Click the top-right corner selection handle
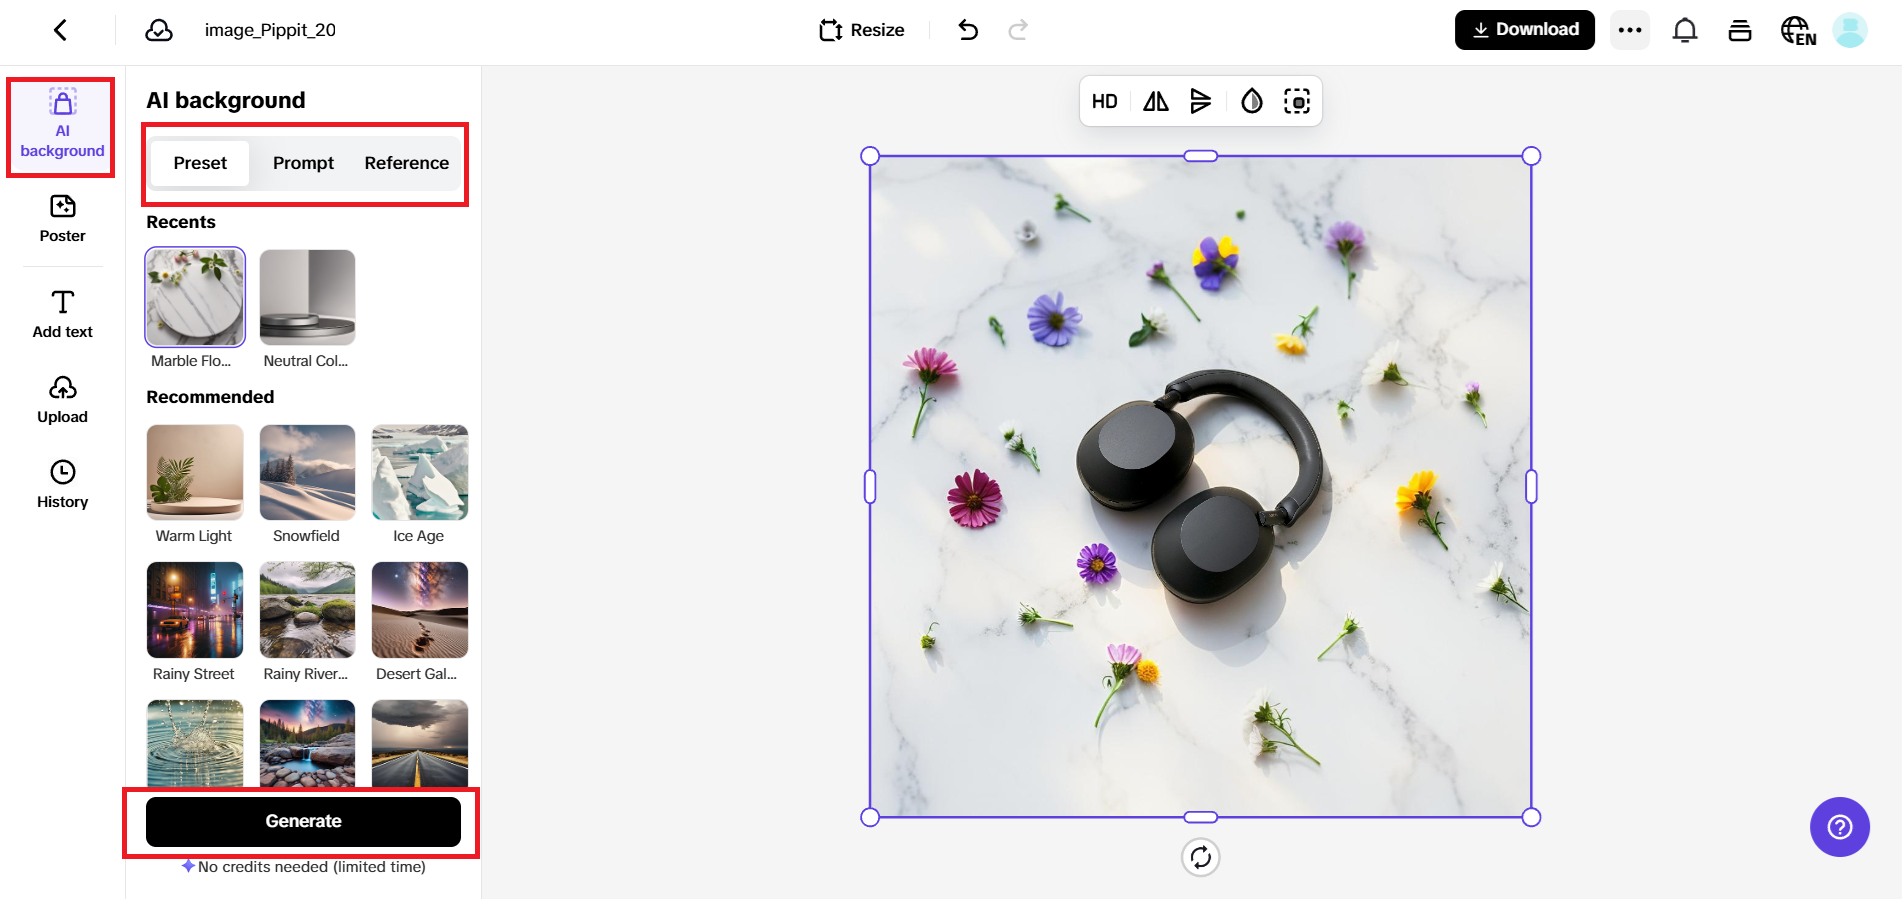Screen dimensions: 1902x899 pyautogui.click(x=1531, y=156)
